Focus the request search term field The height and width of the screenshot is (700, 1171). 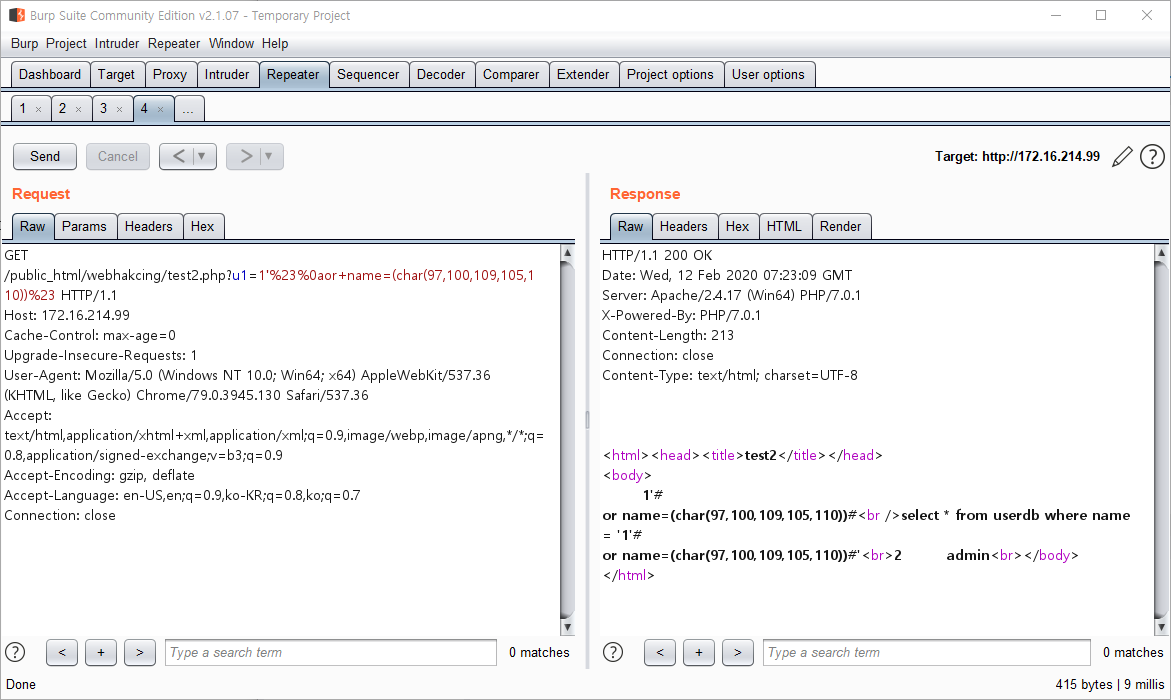(x=331, y=652)
